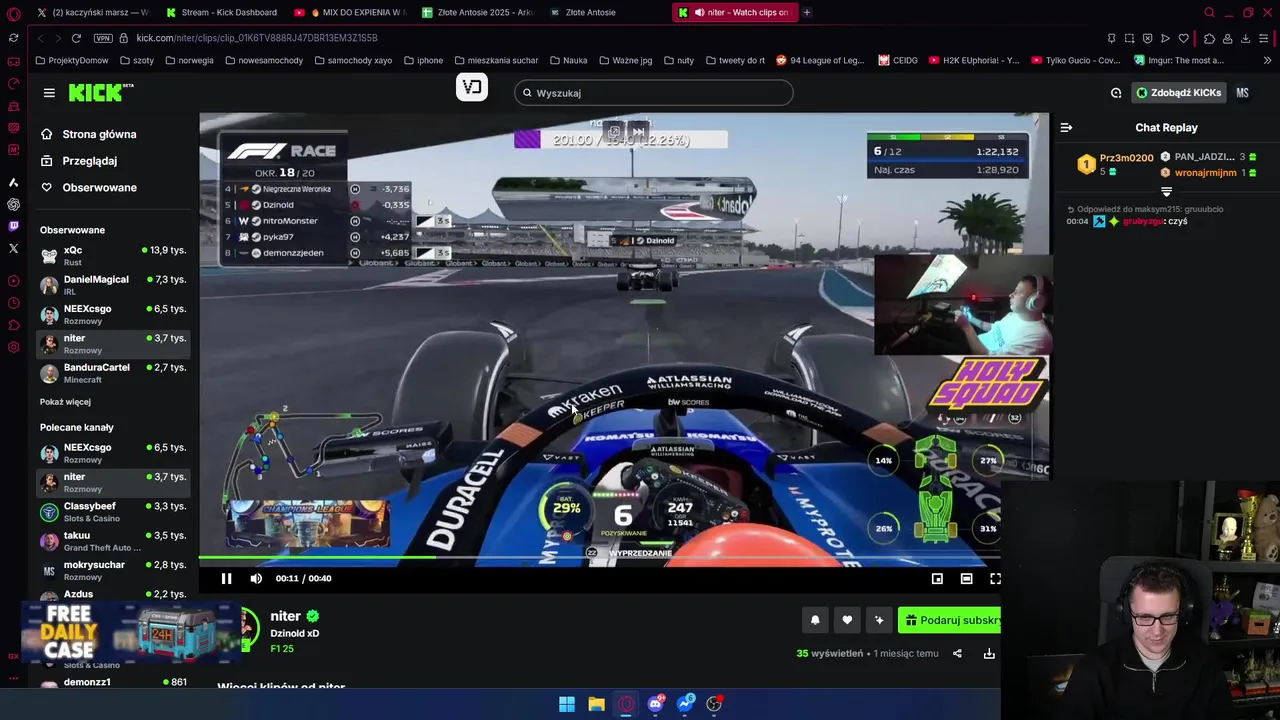The height and width of the screenshot is (720, 1280).
Task: Open Strona główna in the sidebar
Action: pos(99,134)
